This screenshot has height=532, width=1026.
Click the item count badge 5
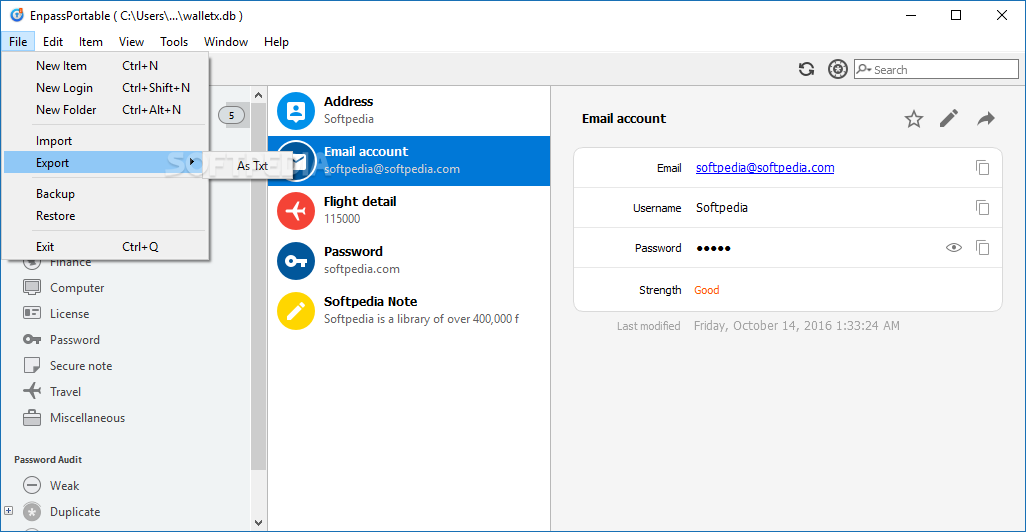click(x=231, y=115)
